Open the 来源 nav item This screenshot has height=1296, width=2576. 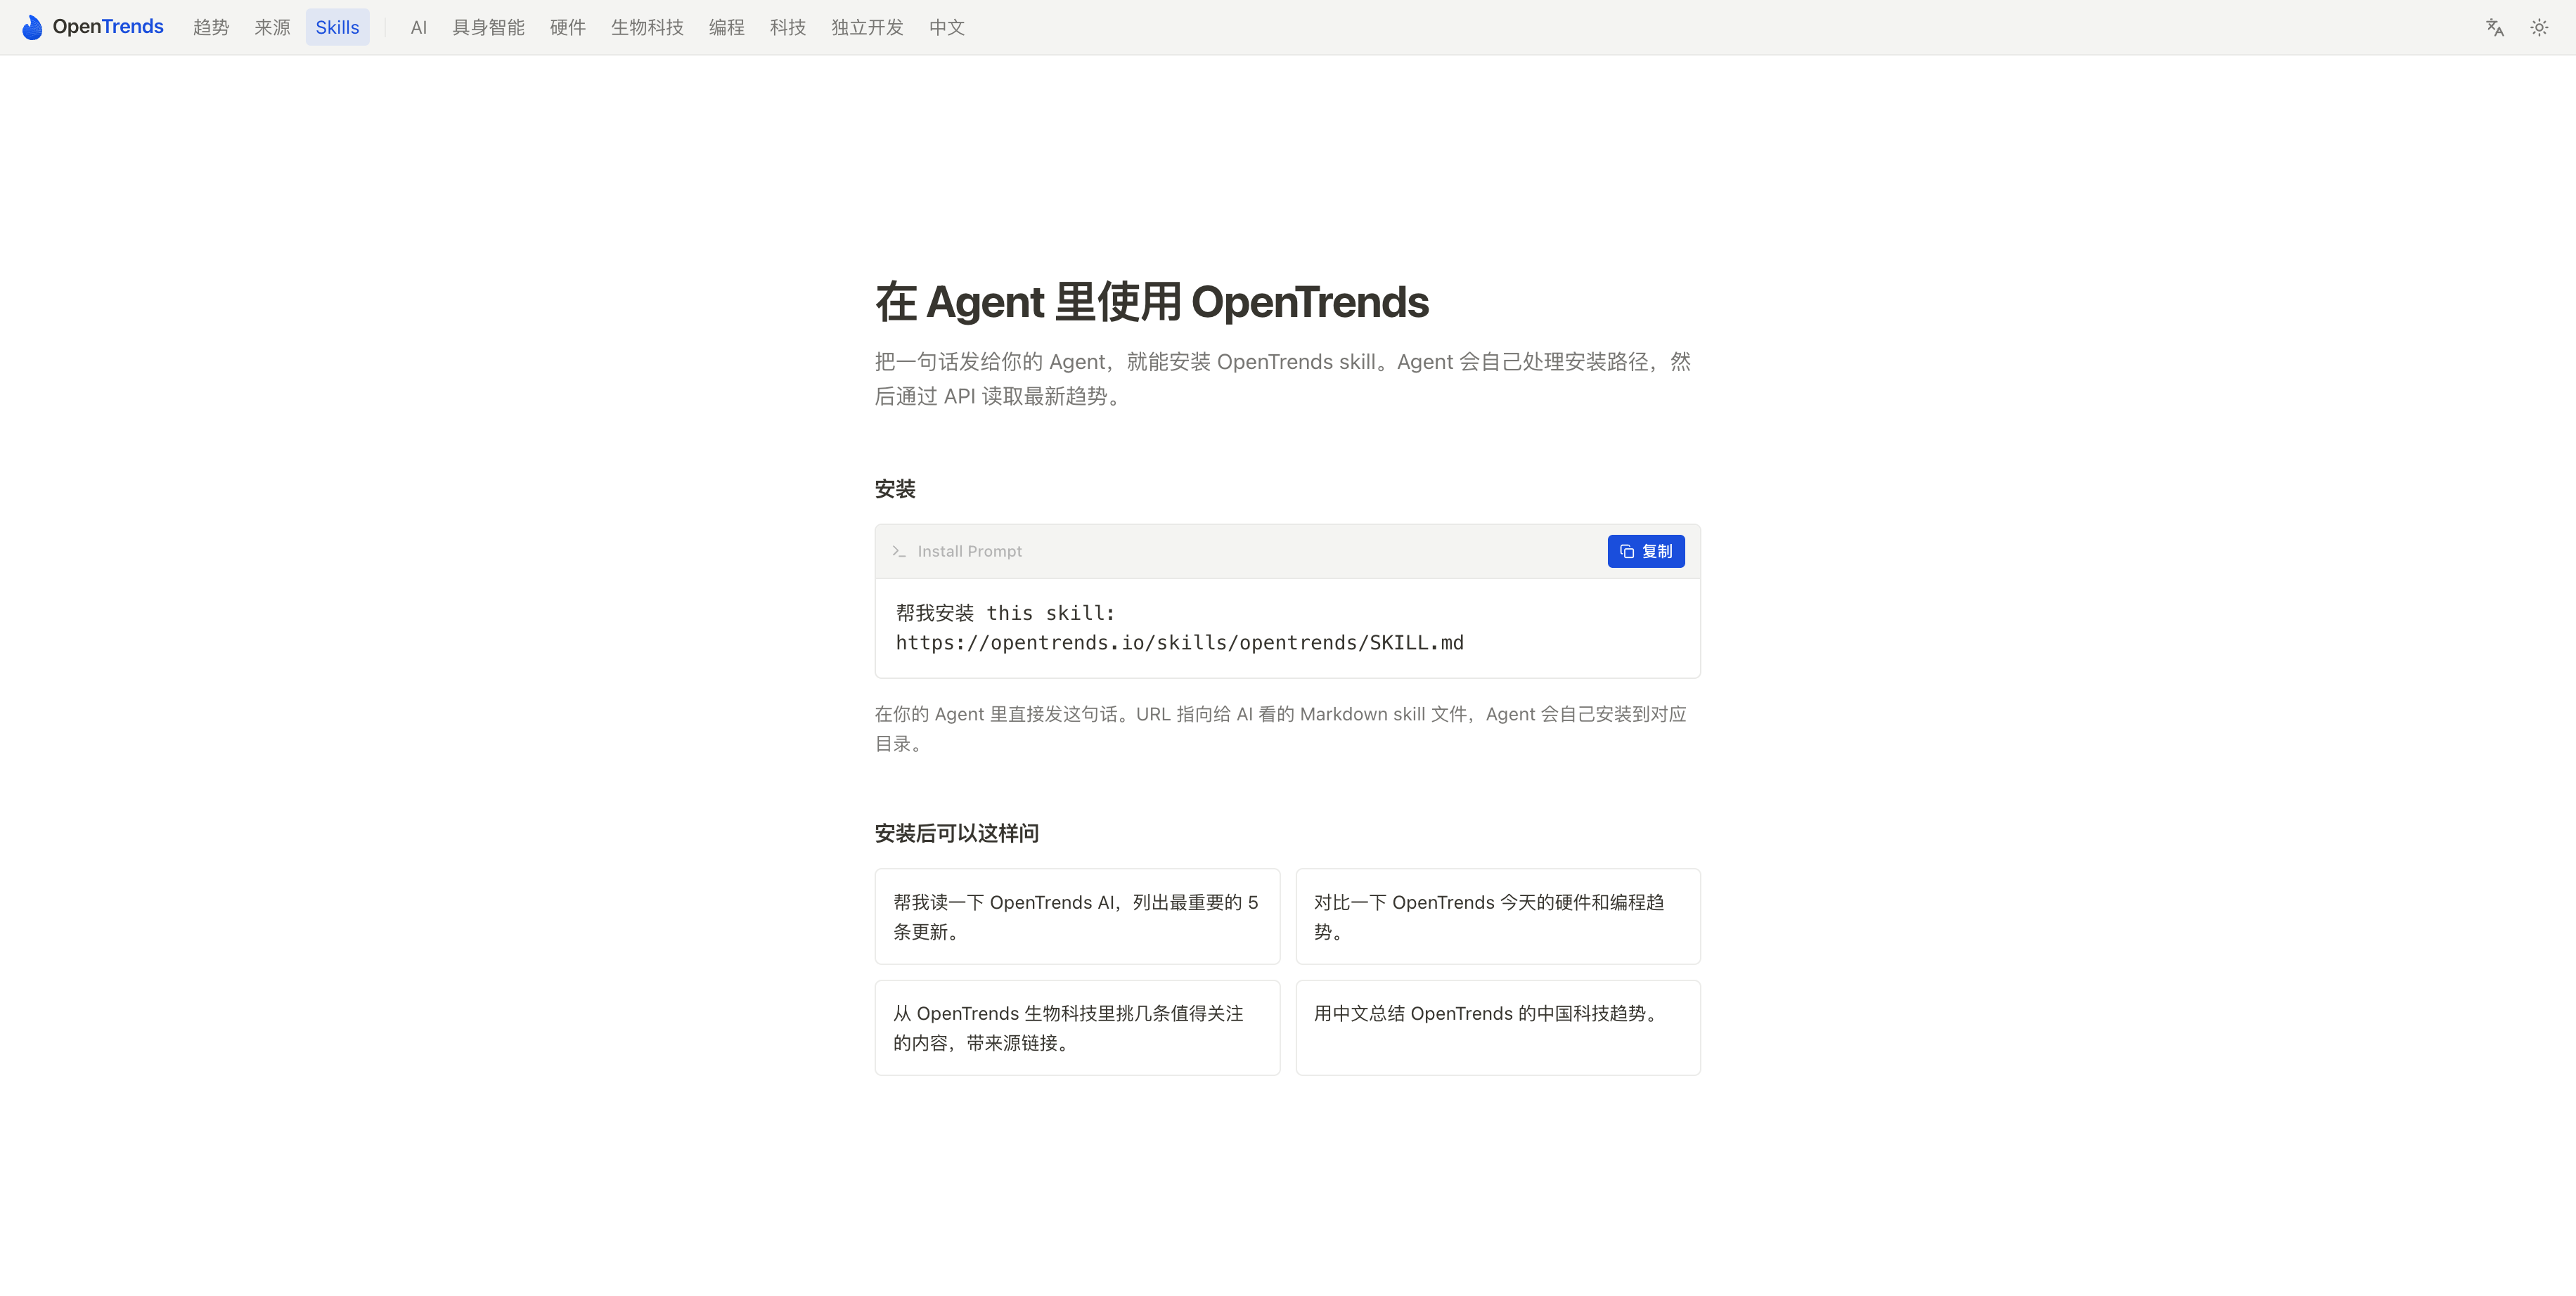(272, 27)
